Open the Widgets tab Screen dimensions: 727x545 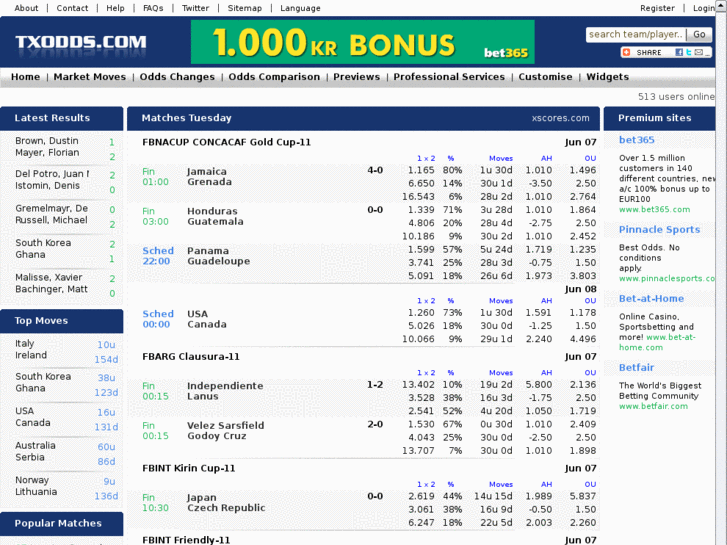coord(607,77)
